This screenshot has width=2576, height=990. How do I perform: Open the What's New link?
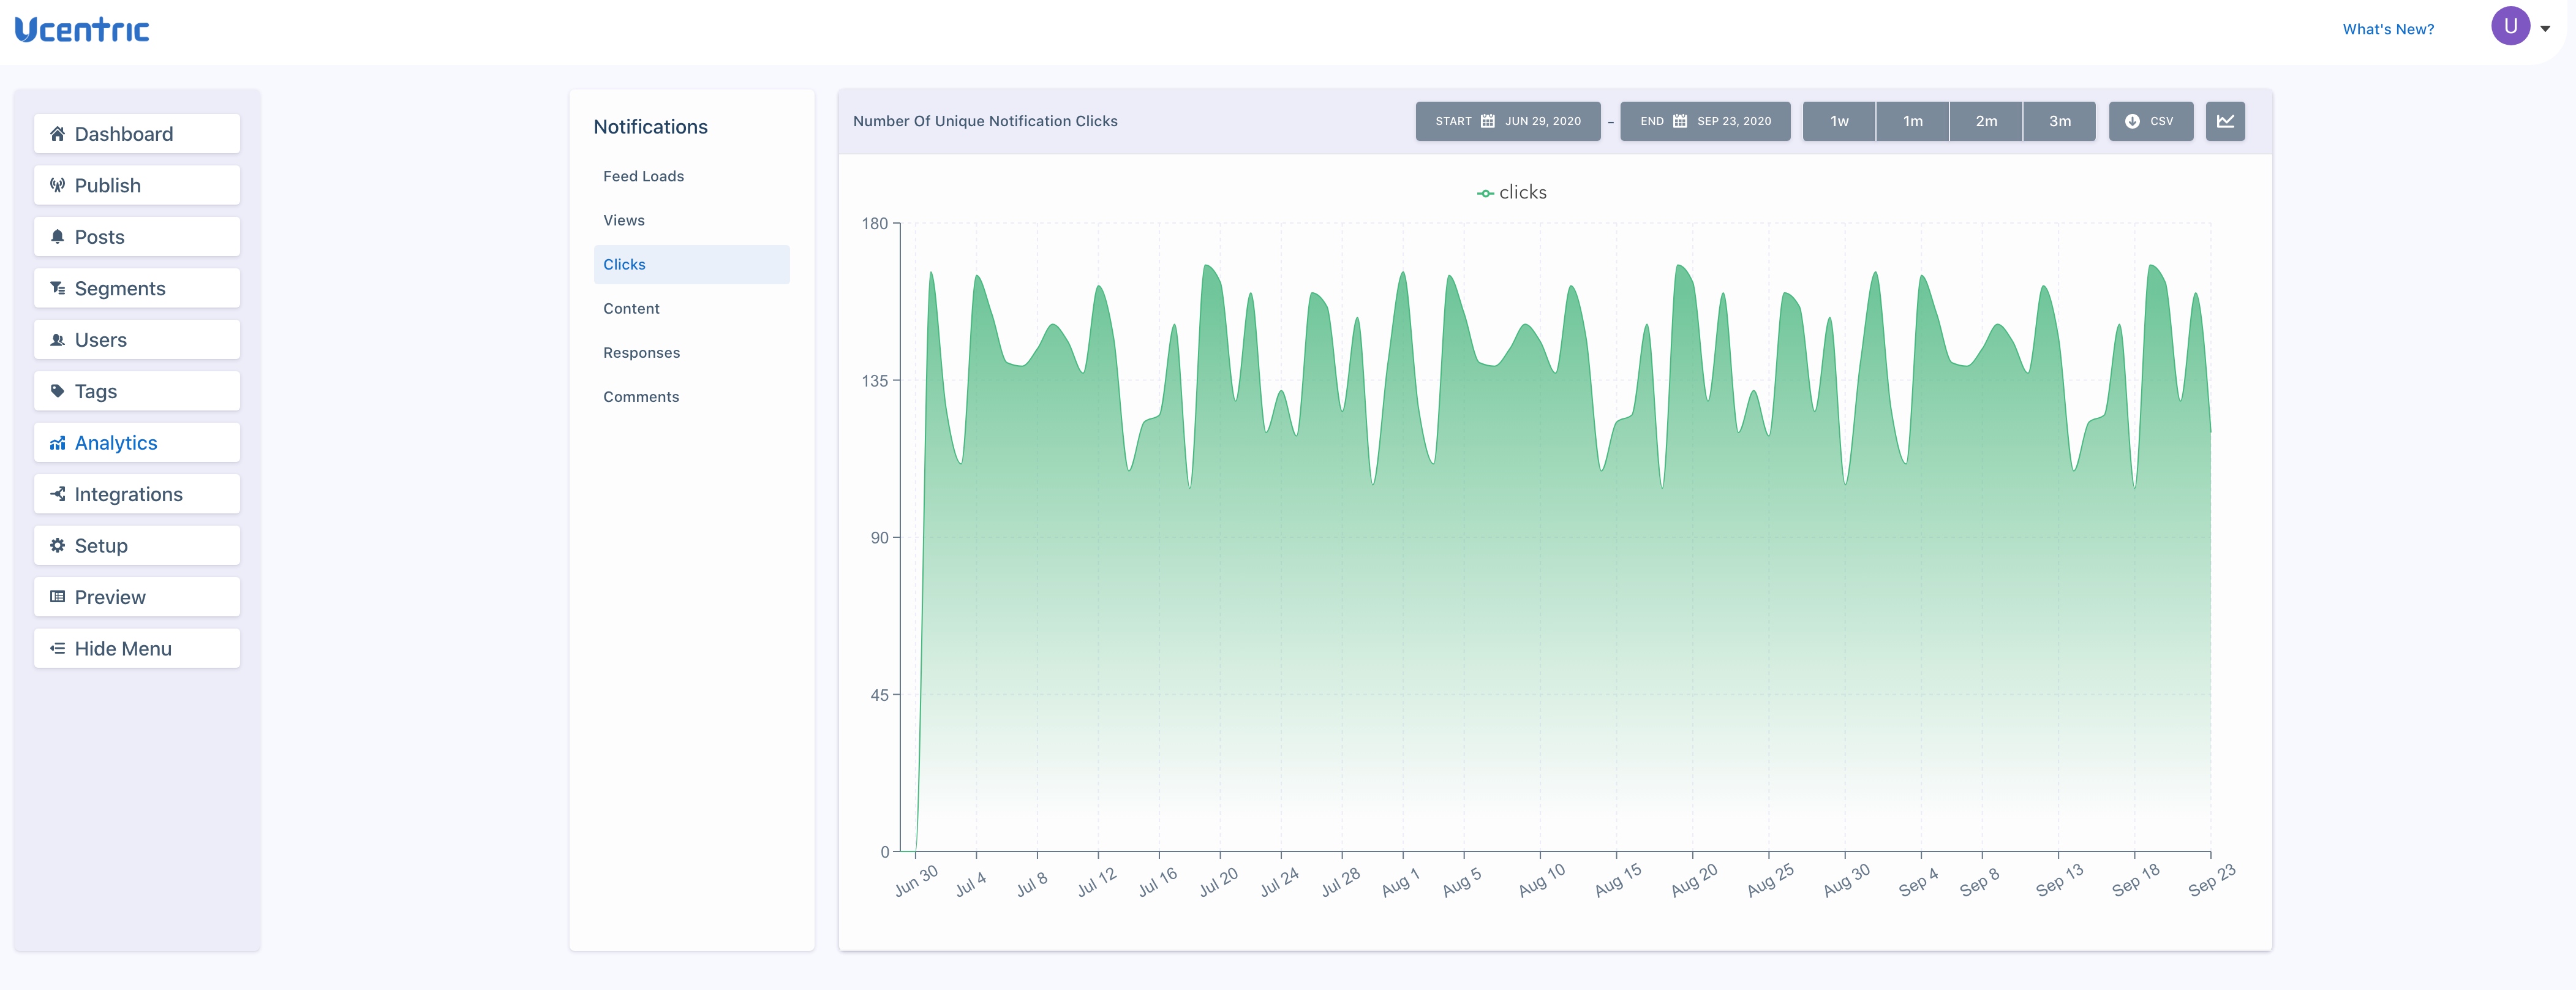pos(2387,29)
